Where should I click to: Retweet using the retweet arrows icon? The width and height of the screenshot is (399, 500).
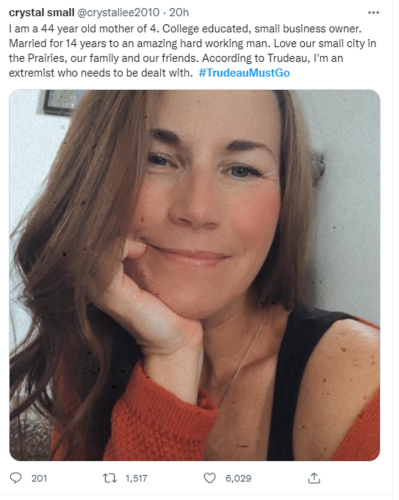pos(109,478)
